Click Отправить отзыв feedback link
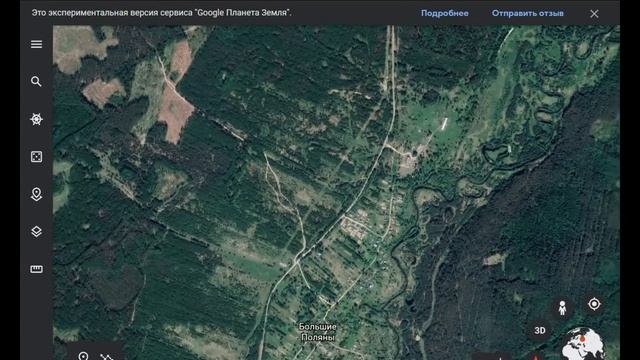Image resolution: width=640 pixels, height=360 pixels. point(527,13)
